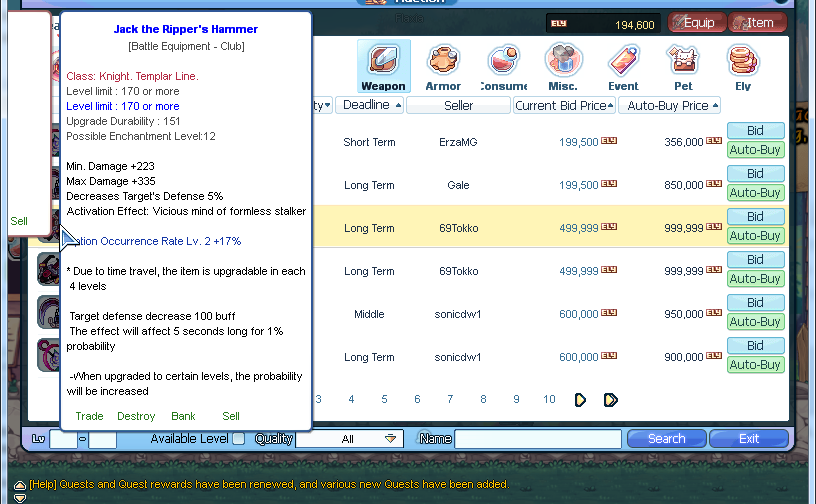Viewport: 816px width, 504px height.
Task: Go to page 7
Action: point(450,399)
